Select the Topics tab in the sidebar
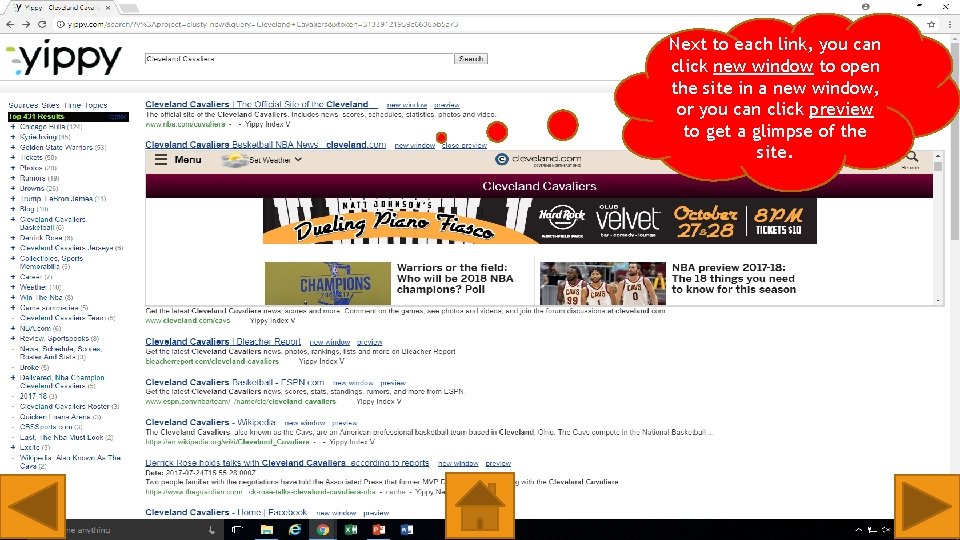Image resolution: width=960 pixels, height=540 pixels. (96, 105)
